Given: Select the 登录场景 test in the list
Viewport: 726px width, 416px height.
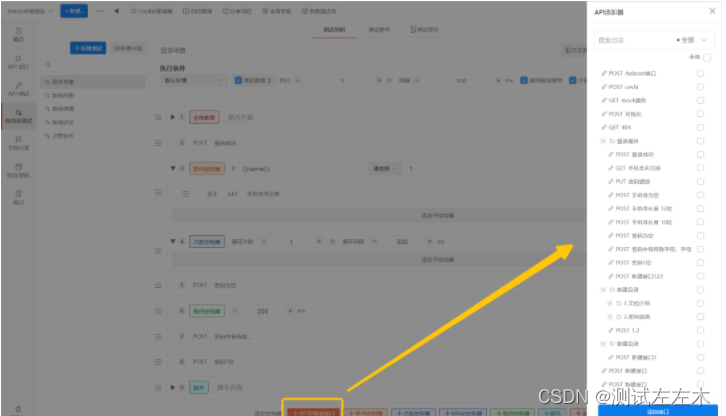Looking at the screenshot, I should tap(93, 82).
